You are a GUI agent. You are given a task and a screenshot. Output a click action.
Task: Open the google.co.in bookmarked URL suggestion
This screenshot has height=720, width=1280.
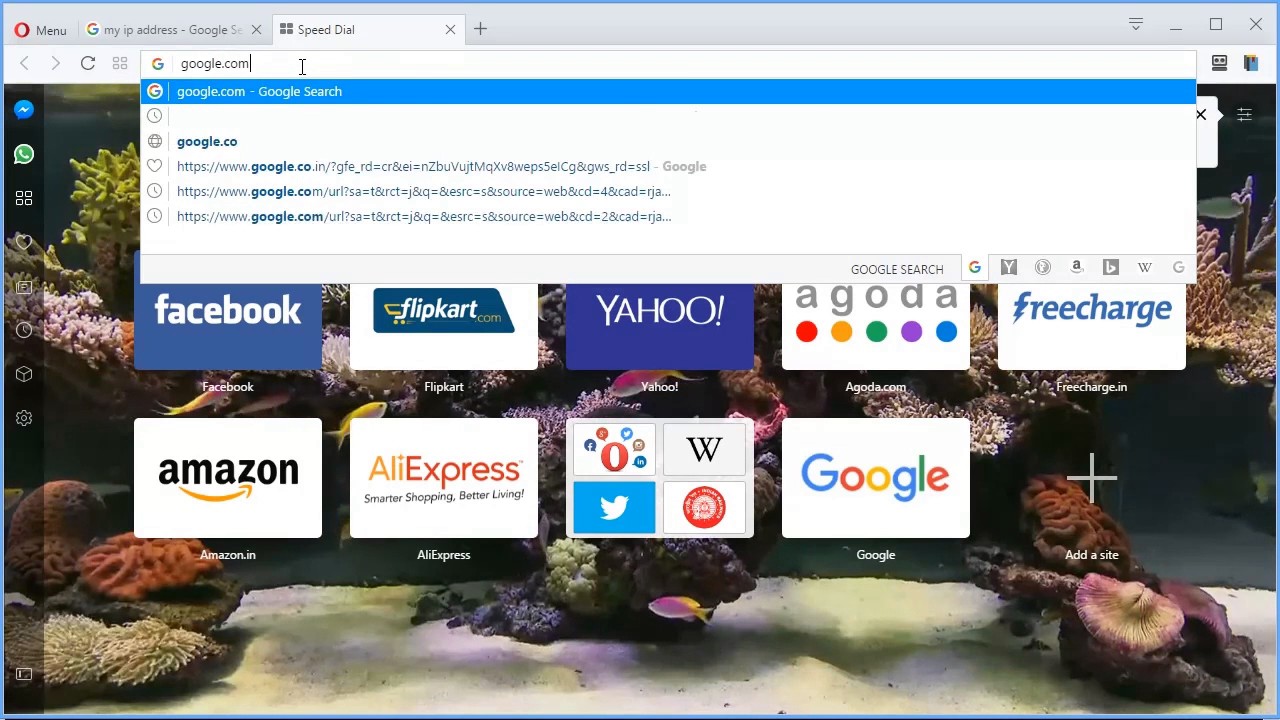pyautogui.click(x=668, y=166)
